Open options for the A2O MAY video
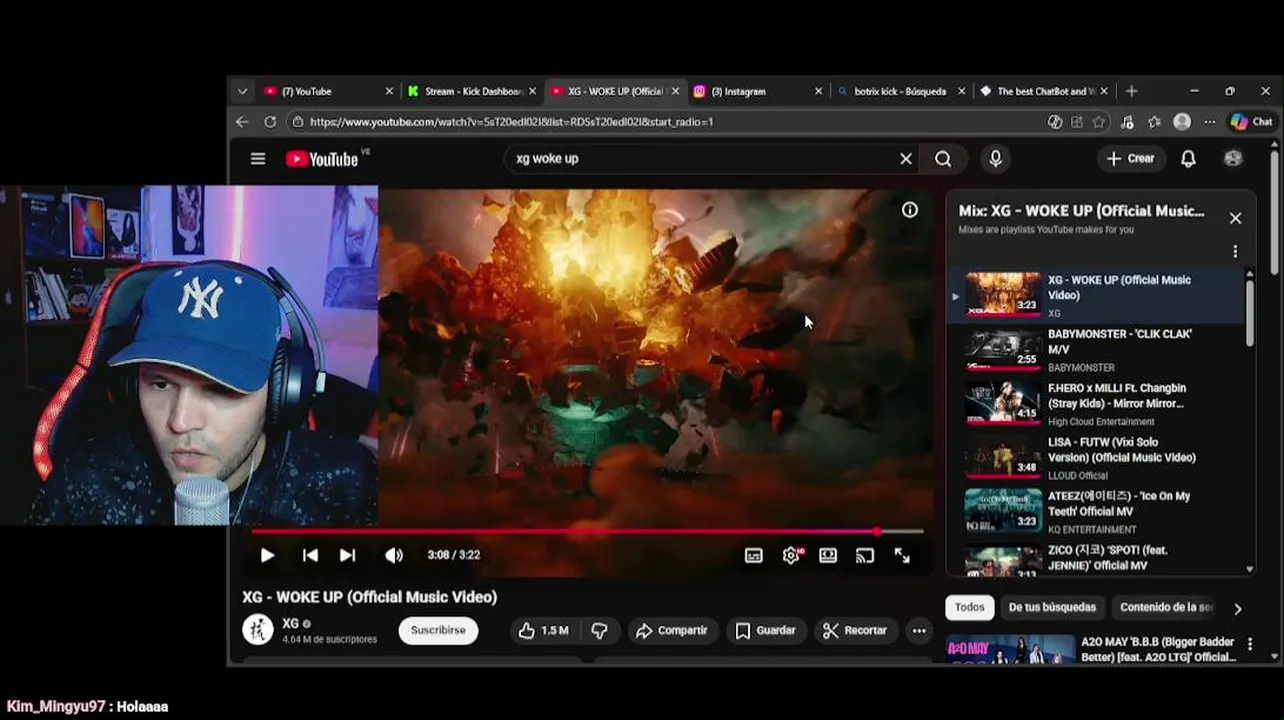1284x720 pixels. click(x=1249, y=645)
